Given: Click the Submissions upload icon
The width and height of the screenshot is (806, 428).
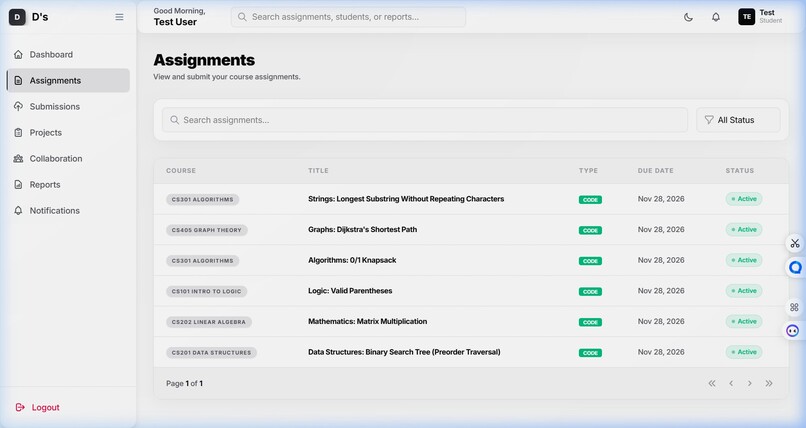Looking at the screenshot, I should click(x=19, y=106).
